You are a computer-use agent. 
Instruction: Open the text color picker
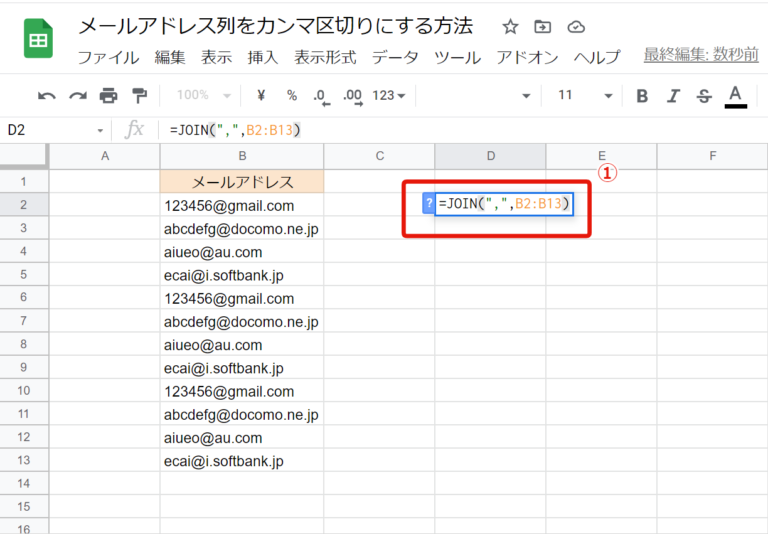coord(735,96)
